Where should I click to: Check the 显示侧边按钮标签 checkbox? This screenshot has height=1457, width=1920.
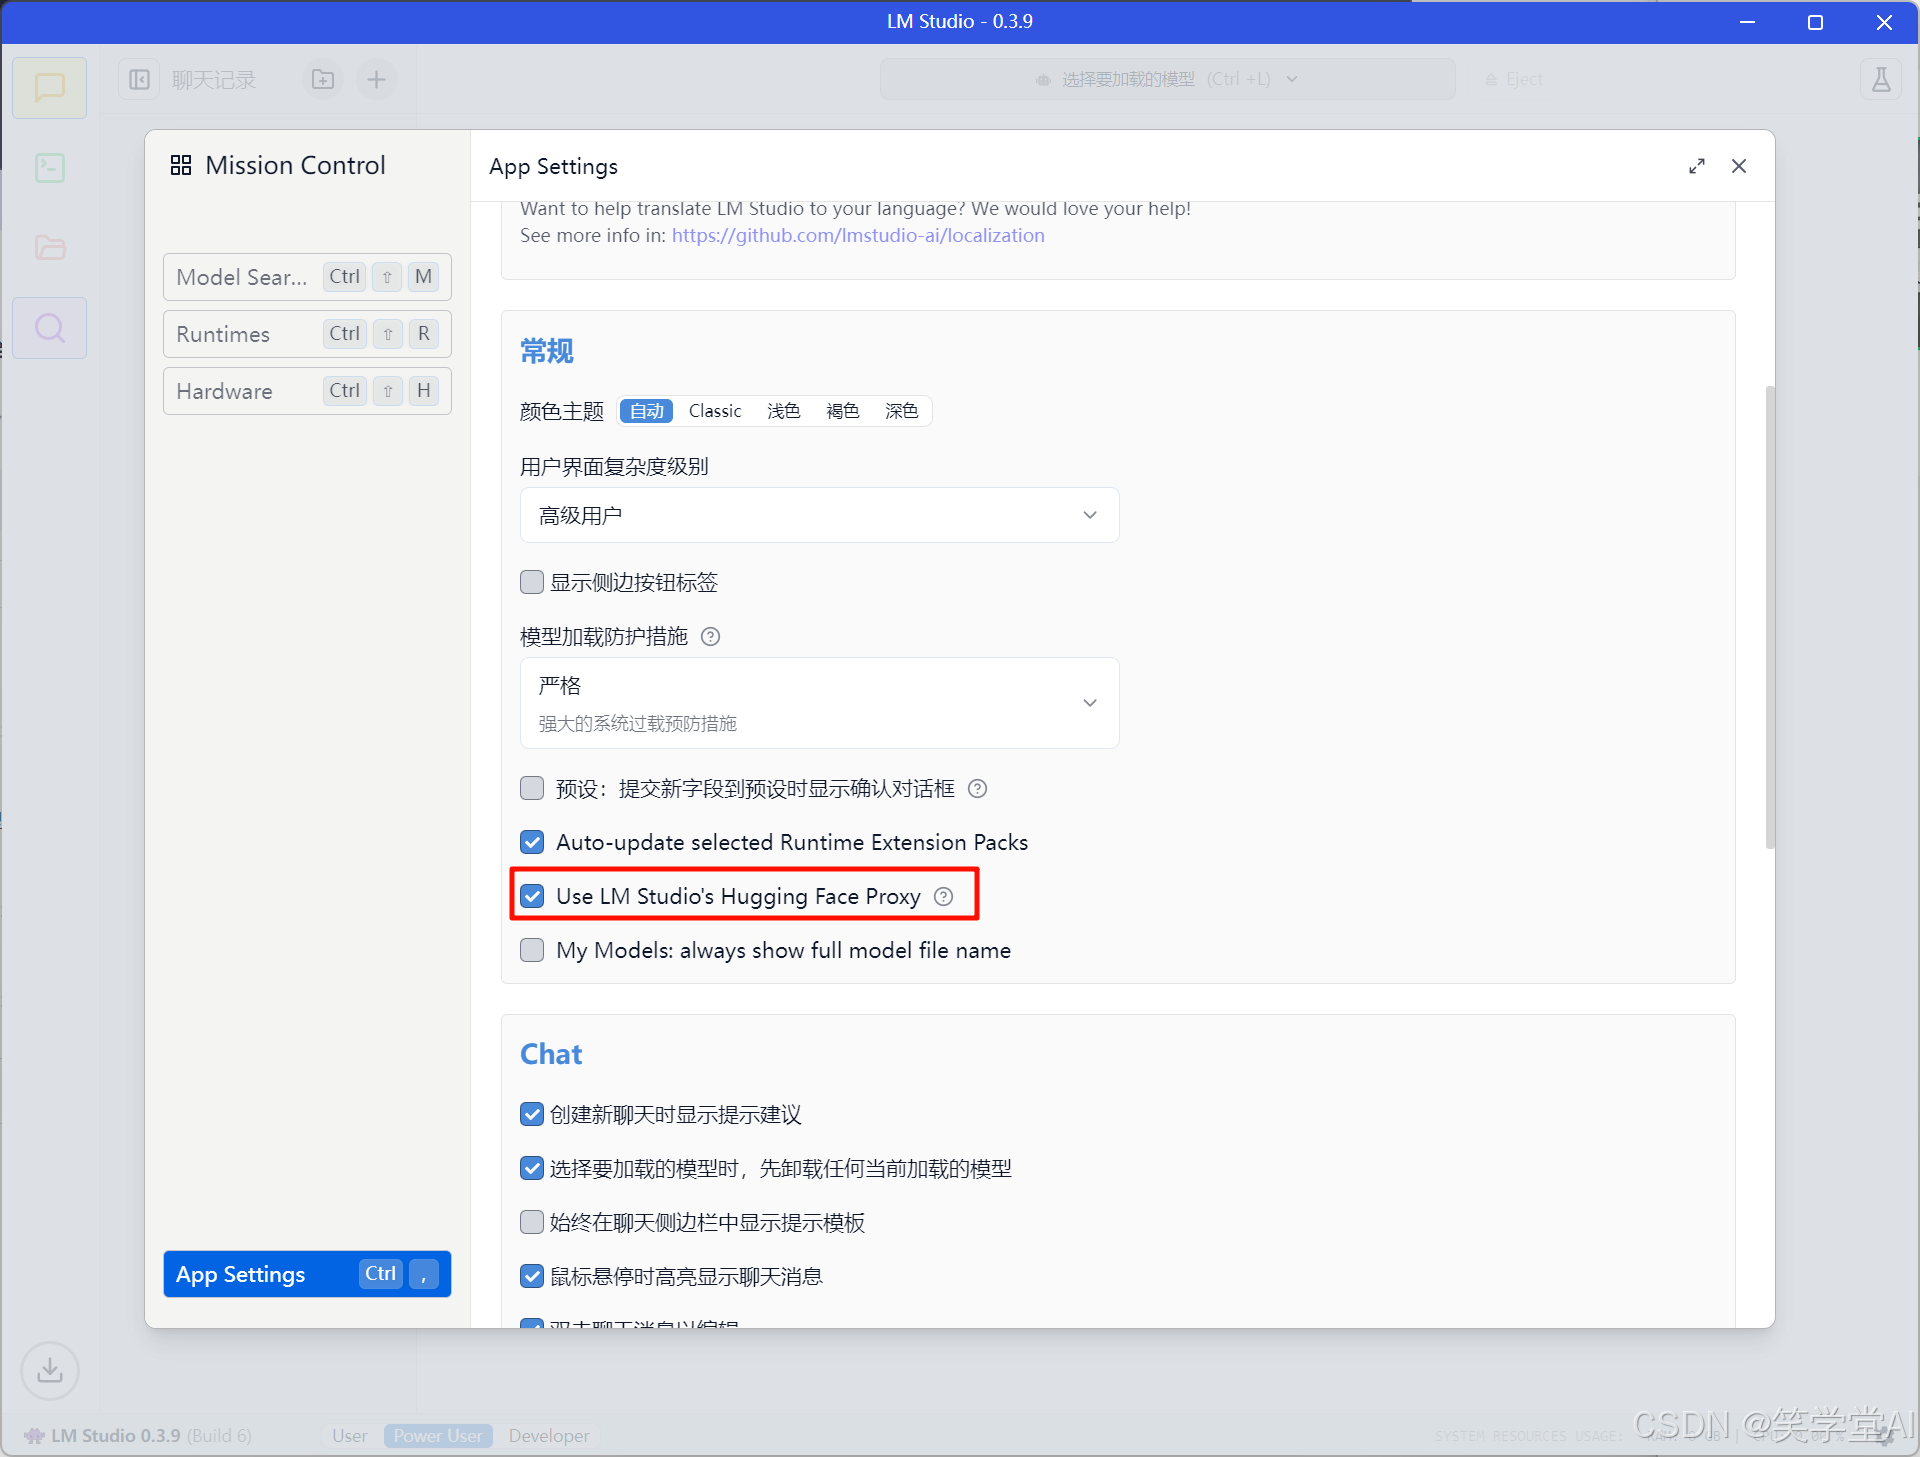point(533,582)
